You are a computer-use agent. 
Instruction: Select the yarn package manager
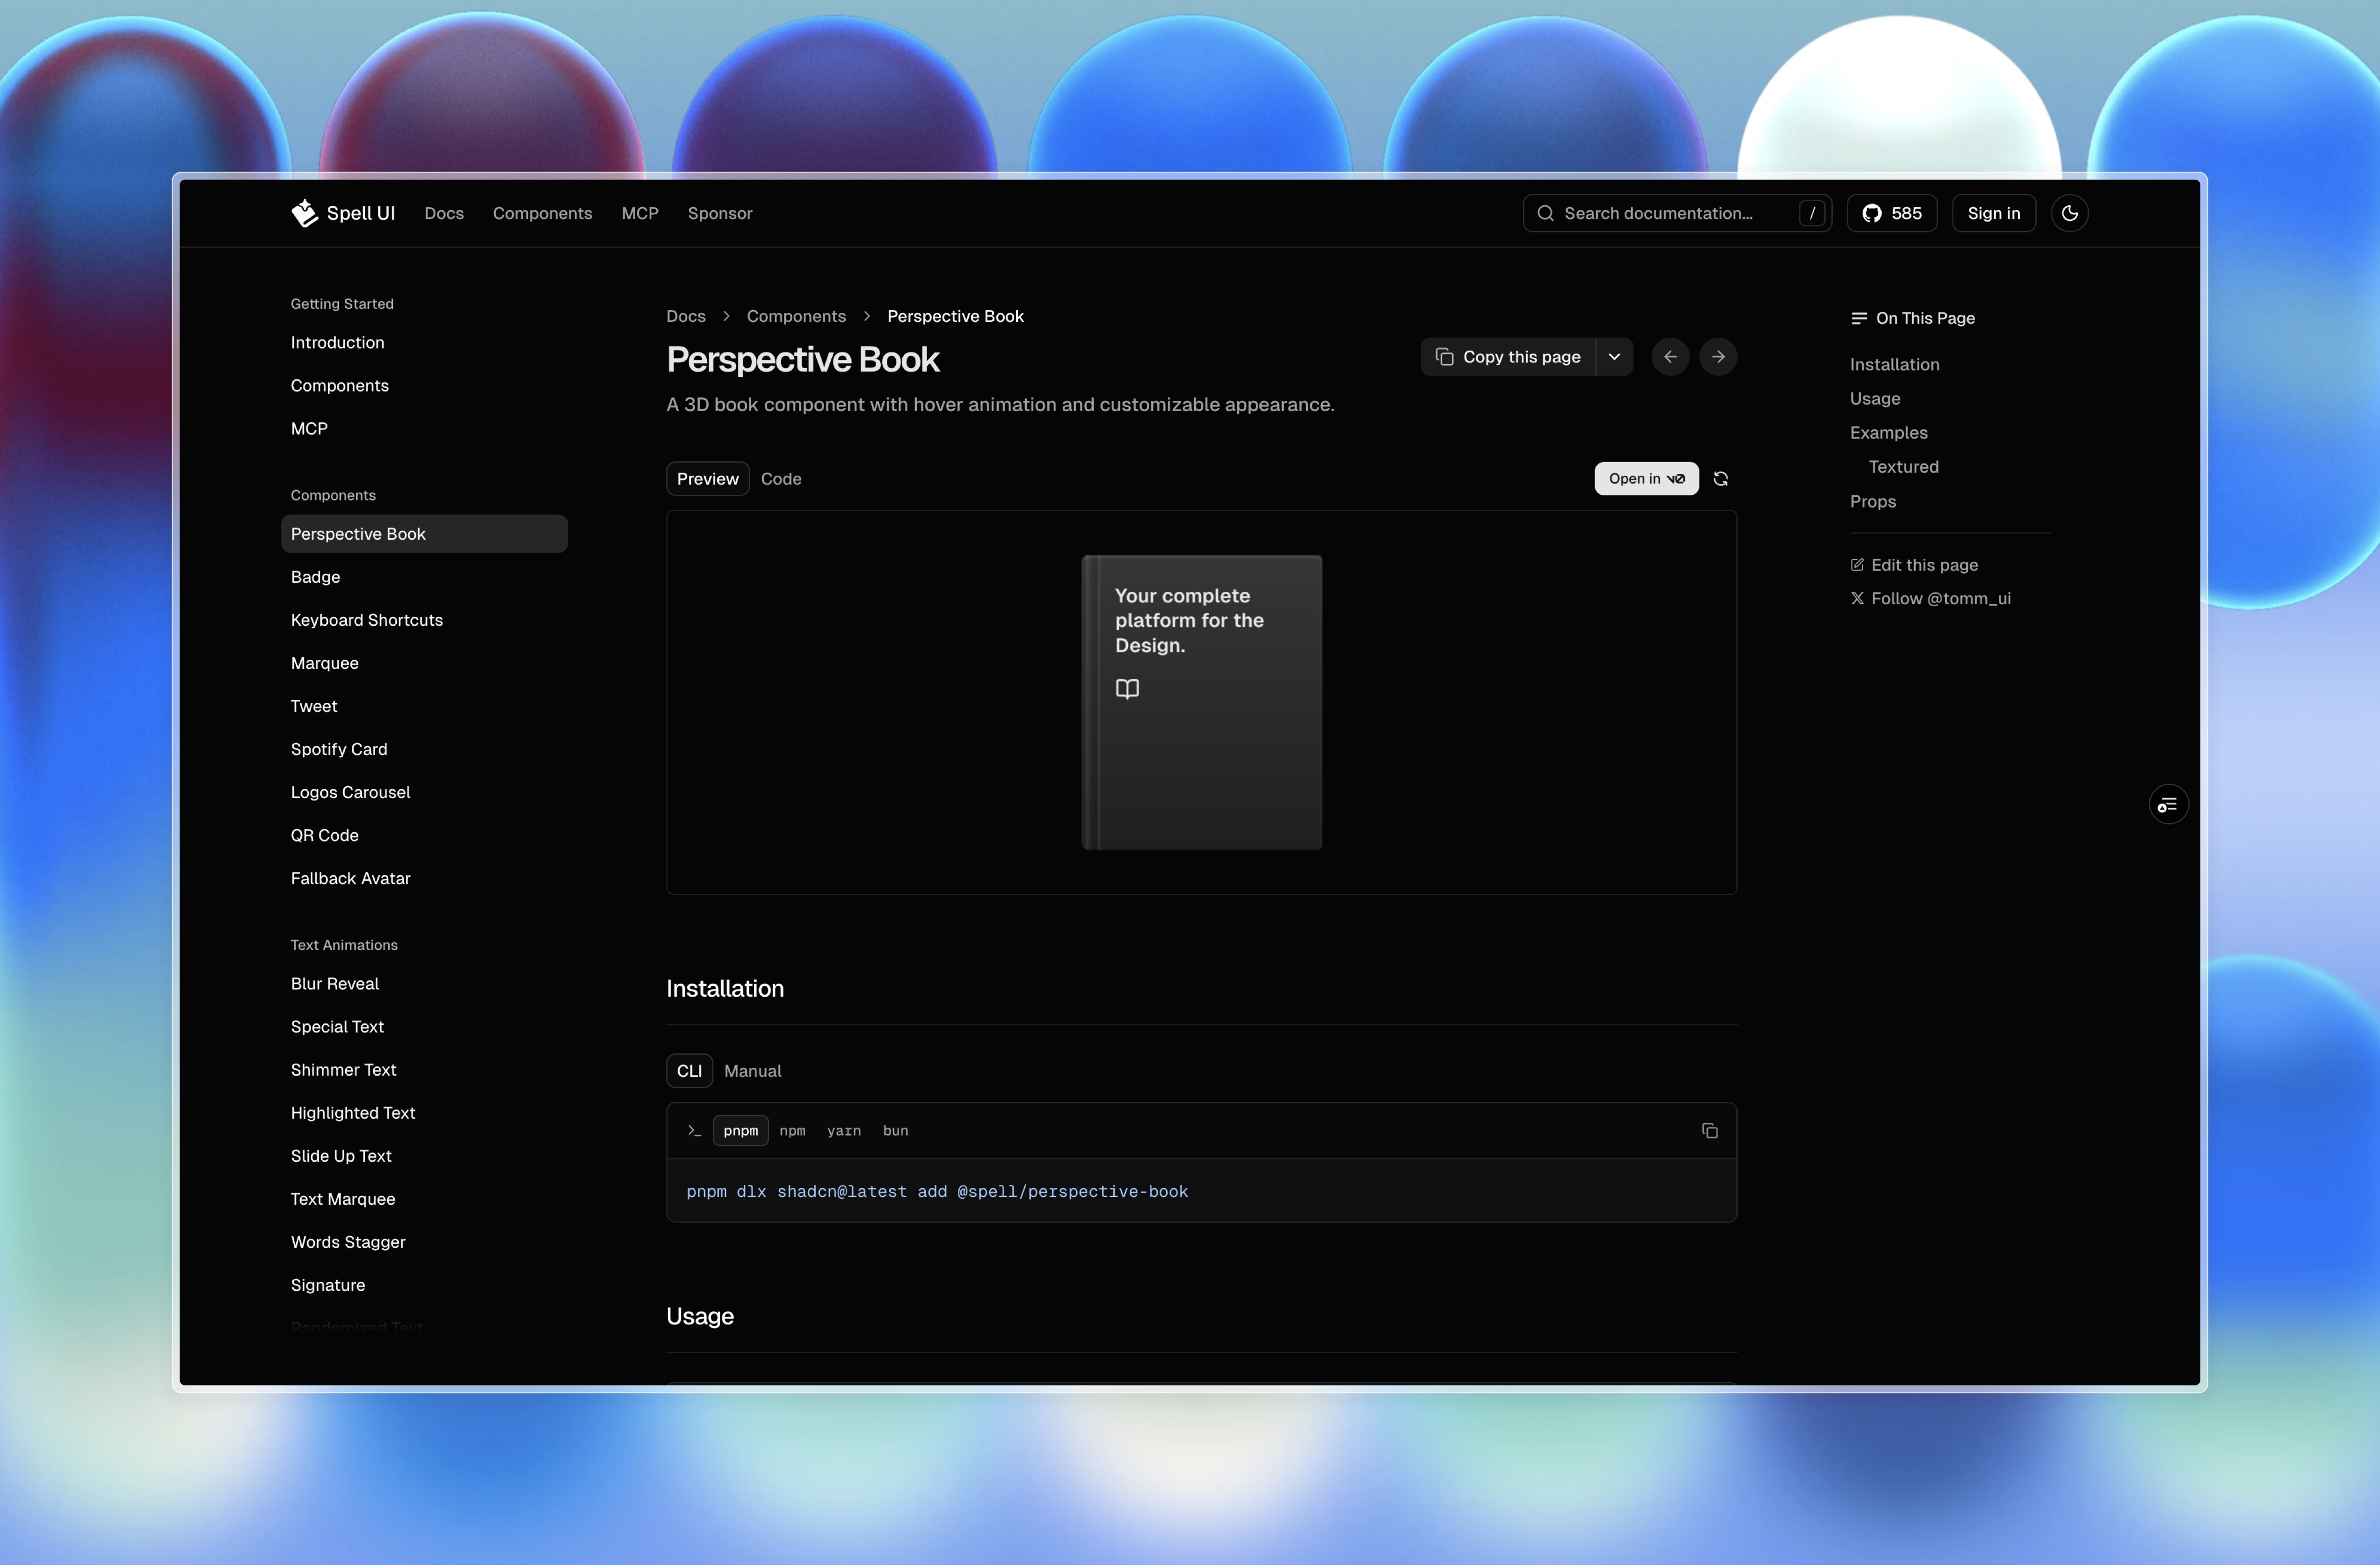pyautogui.click(x=843, y=1131)
